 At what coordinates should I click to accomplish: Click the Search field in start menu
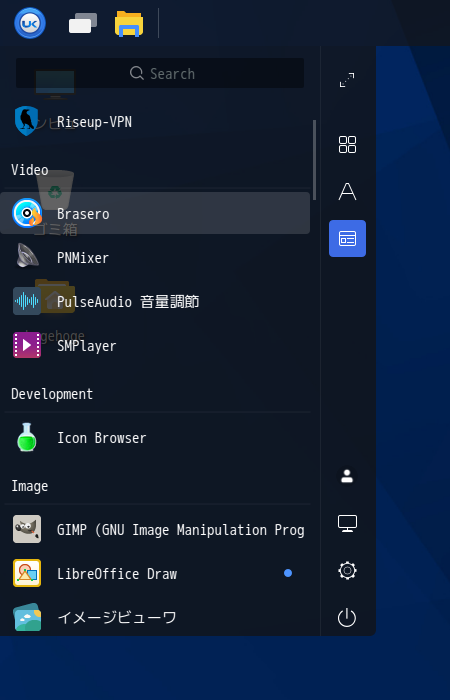(x=160, y=73)
